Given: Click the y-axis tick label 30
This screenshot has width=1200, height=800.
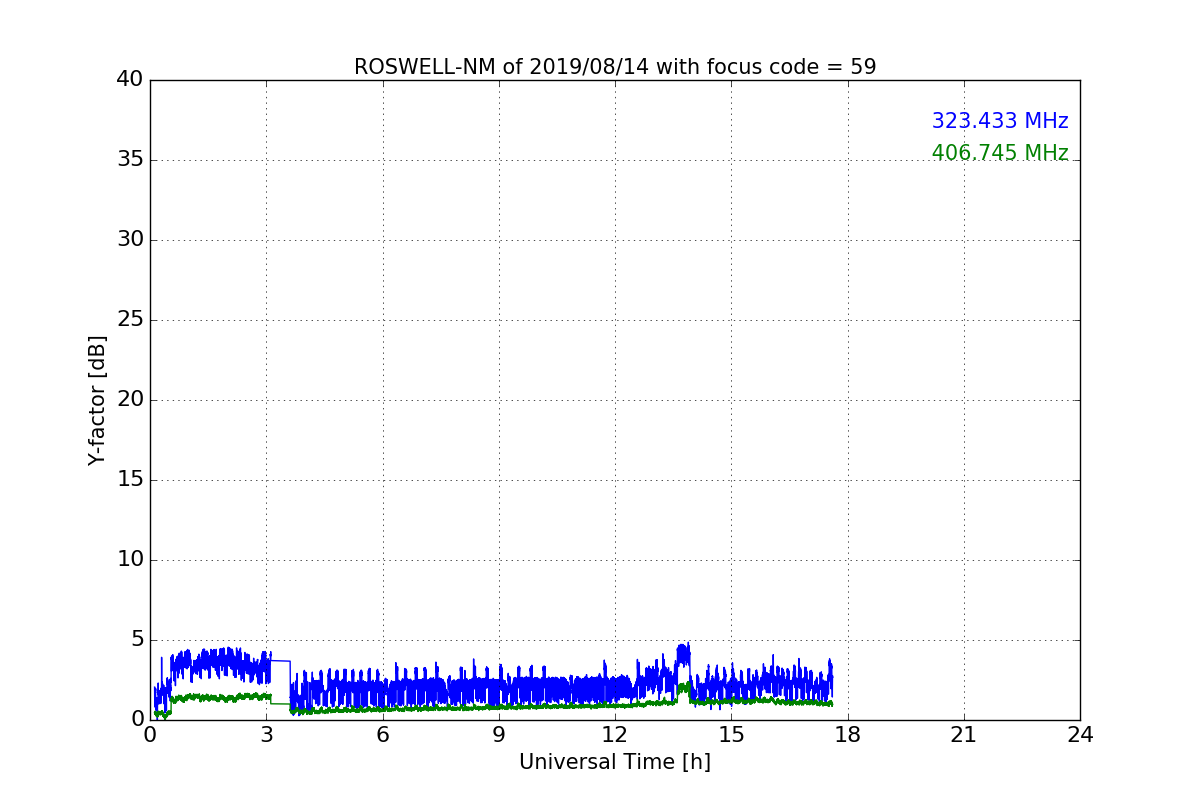Looking at the screenshot, I should click(x=130, y=240).
